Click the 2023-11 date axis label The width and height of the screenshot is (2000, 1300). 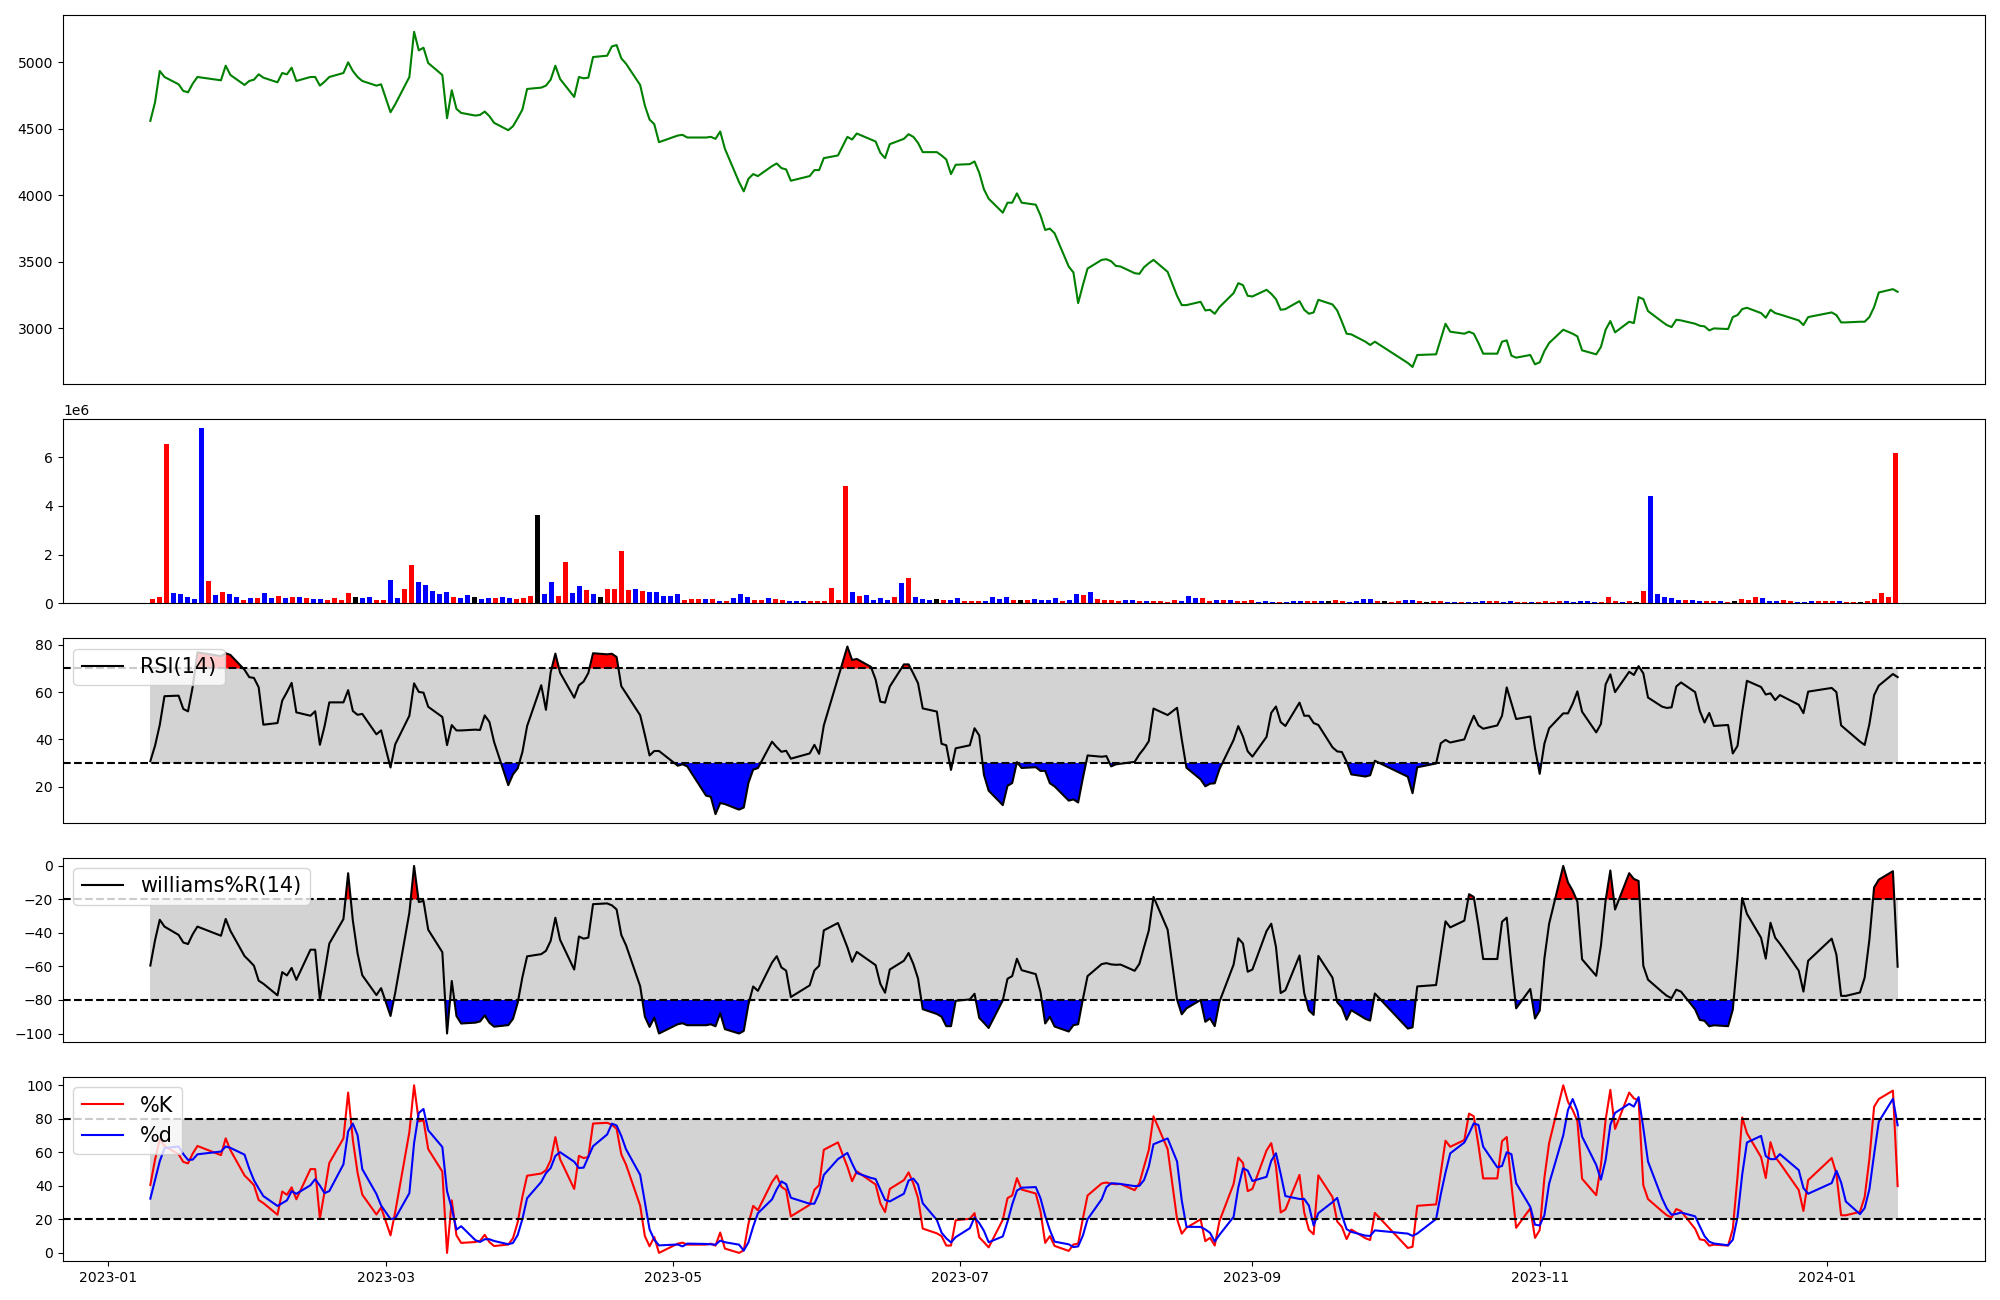point(1540,1277)
